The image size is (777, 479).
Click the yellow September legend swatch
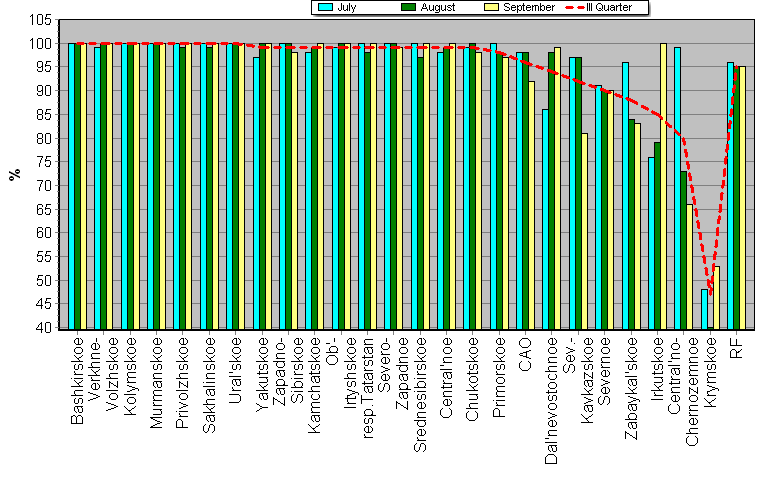(x=492, y=7)
